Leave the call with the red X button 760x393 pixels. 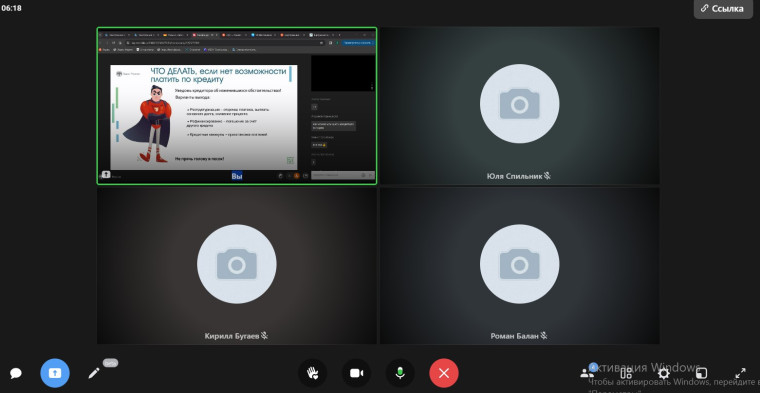tap(444, 373)
